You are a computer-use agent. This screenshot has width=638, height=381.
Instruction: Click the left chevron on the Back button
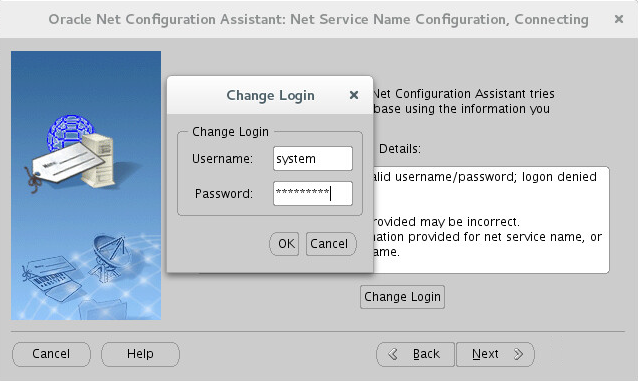pos(393,354)
